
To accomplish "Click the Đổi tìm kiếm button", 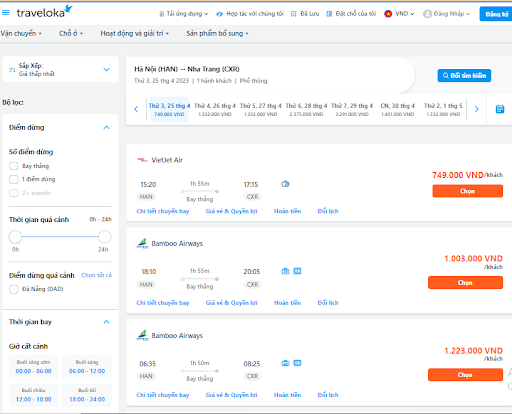I will (x=464, y=76).
